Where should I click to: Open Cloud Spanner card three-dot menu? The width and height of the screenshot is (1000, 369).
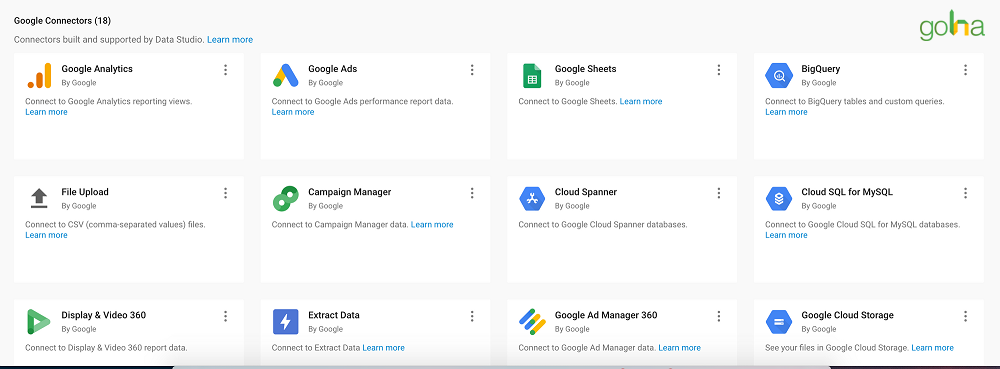point(719,193)
